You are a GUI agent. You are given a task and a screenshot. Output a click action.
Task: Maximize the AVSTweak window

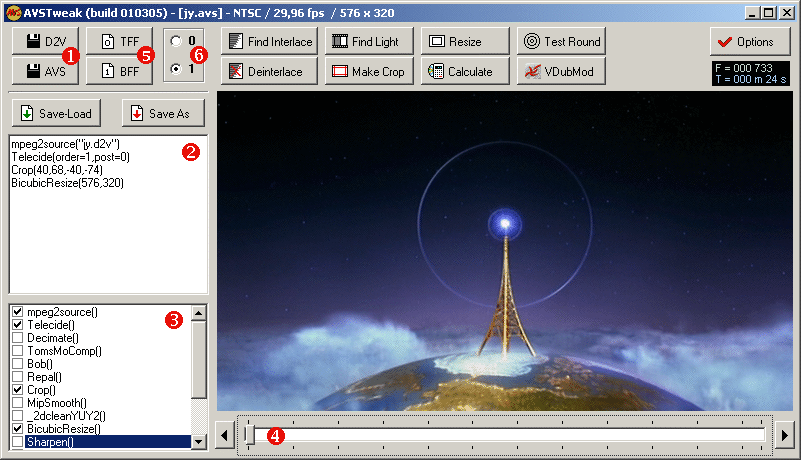(768, 13)
